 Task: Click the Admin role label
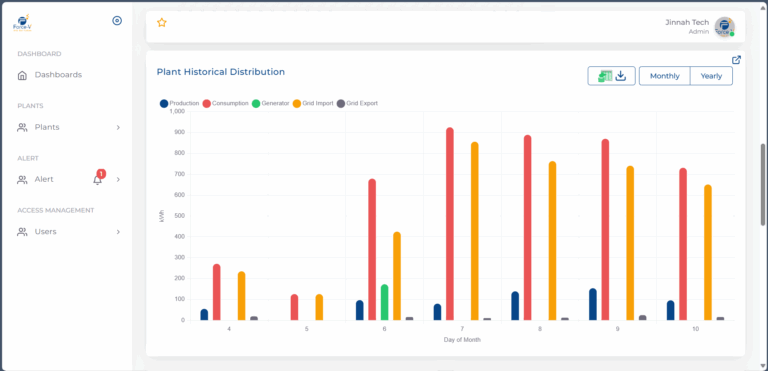(x=698, y=31)
